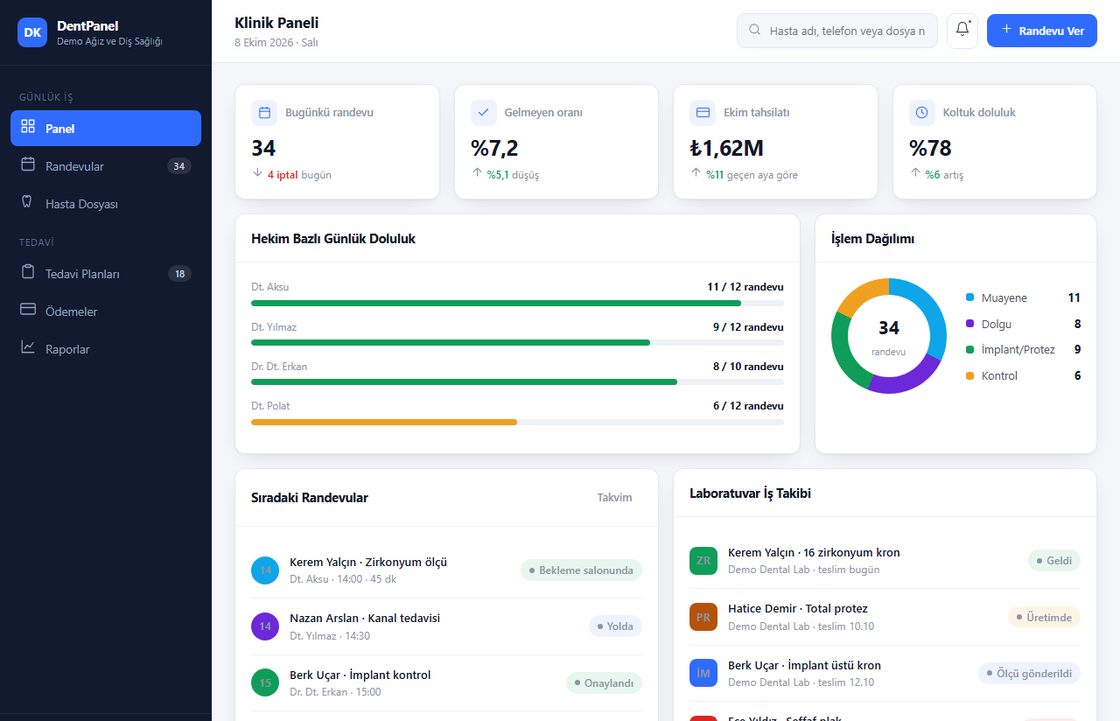This screenshot has height=721, width=1120.
Task: Click 'Kerem Yalçın · 16 zirkonyum kron' text
Action: [814, 552]
